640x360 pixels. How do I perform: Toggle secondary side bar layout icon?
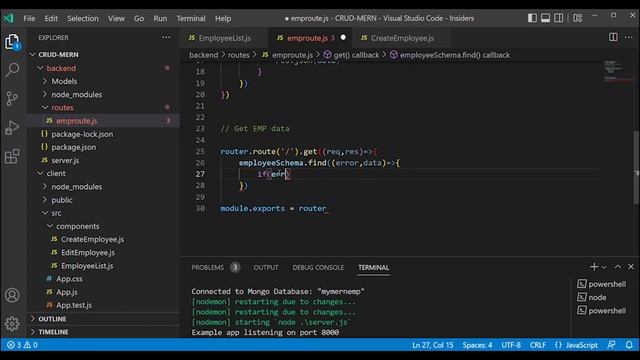[x=559, y=18]
